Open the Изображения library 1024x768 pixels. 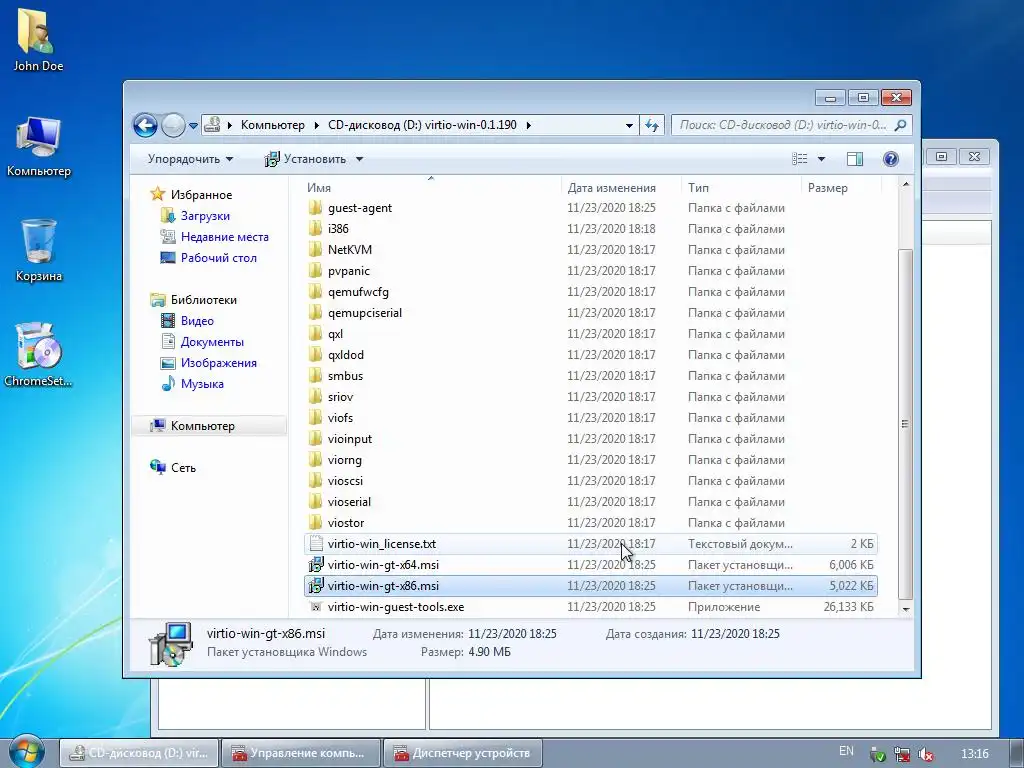pos(219,362)
